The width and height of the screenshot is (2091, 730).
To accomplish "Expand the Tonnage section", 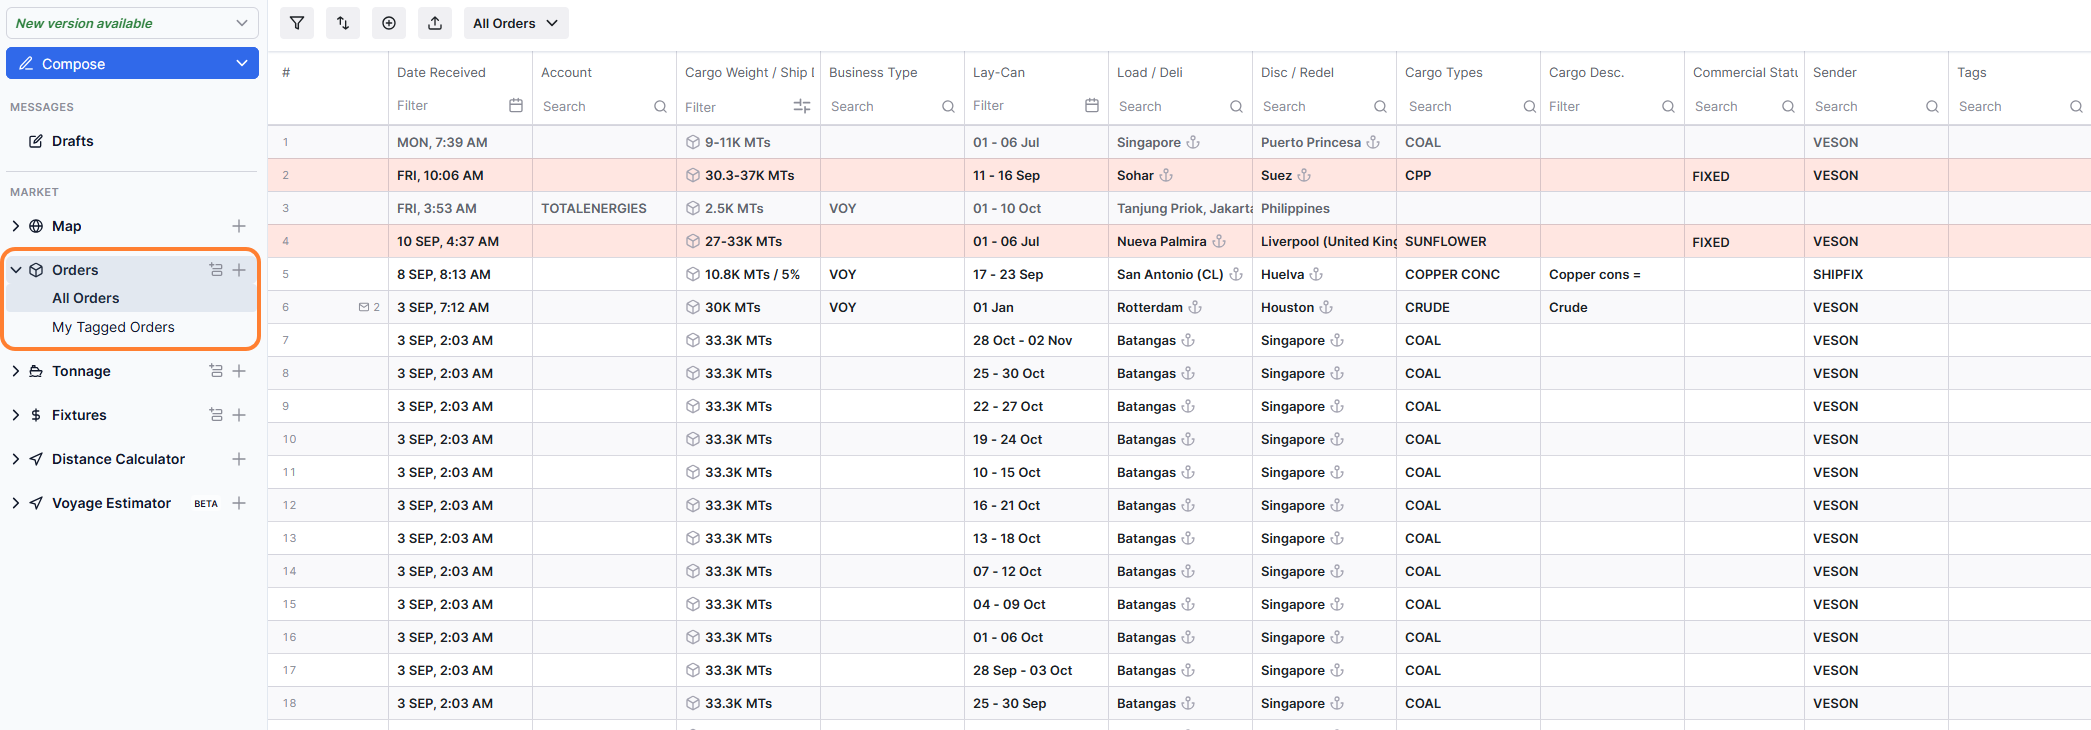I will pyautogui.click(x=16, y=371).
